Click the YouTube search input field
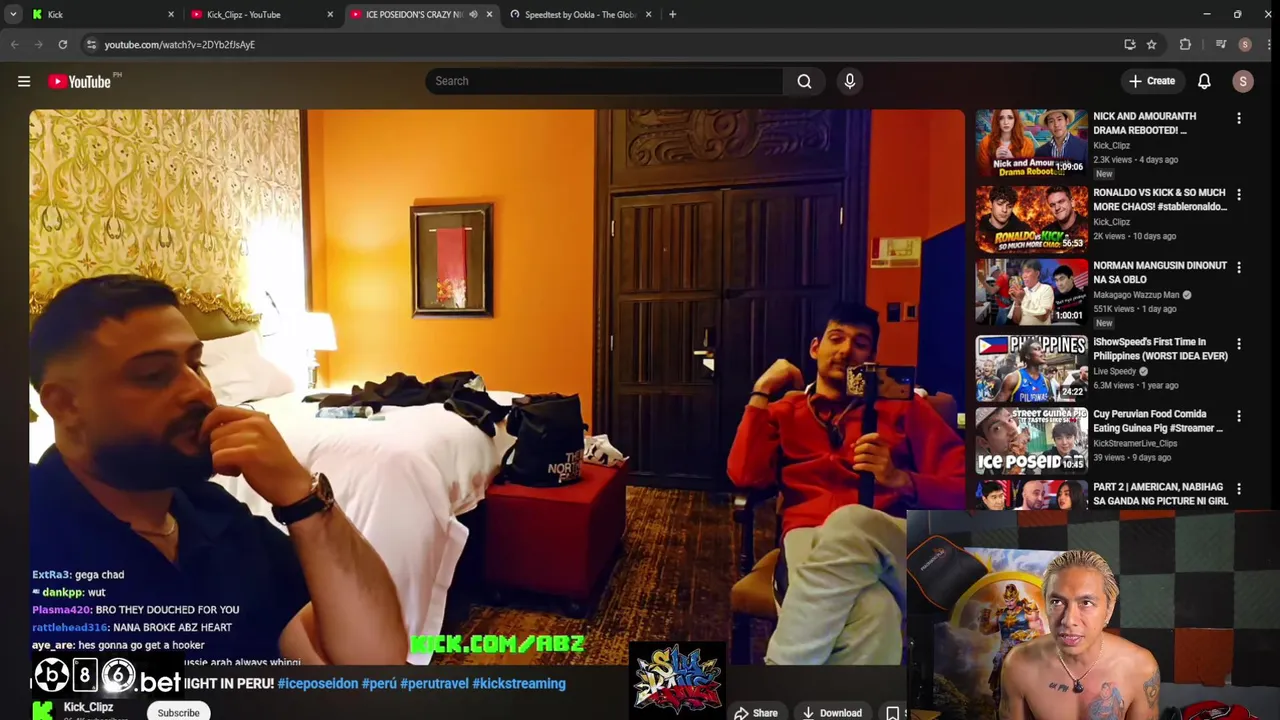Screen dimensions: 1280x720 coord(604,81)
